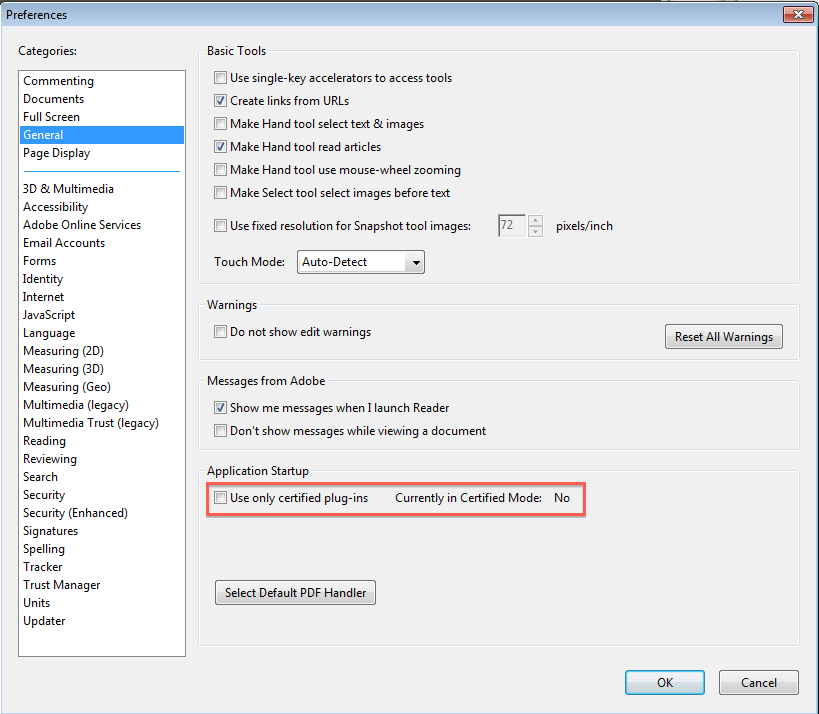Select the Units category

coord(102,603)
